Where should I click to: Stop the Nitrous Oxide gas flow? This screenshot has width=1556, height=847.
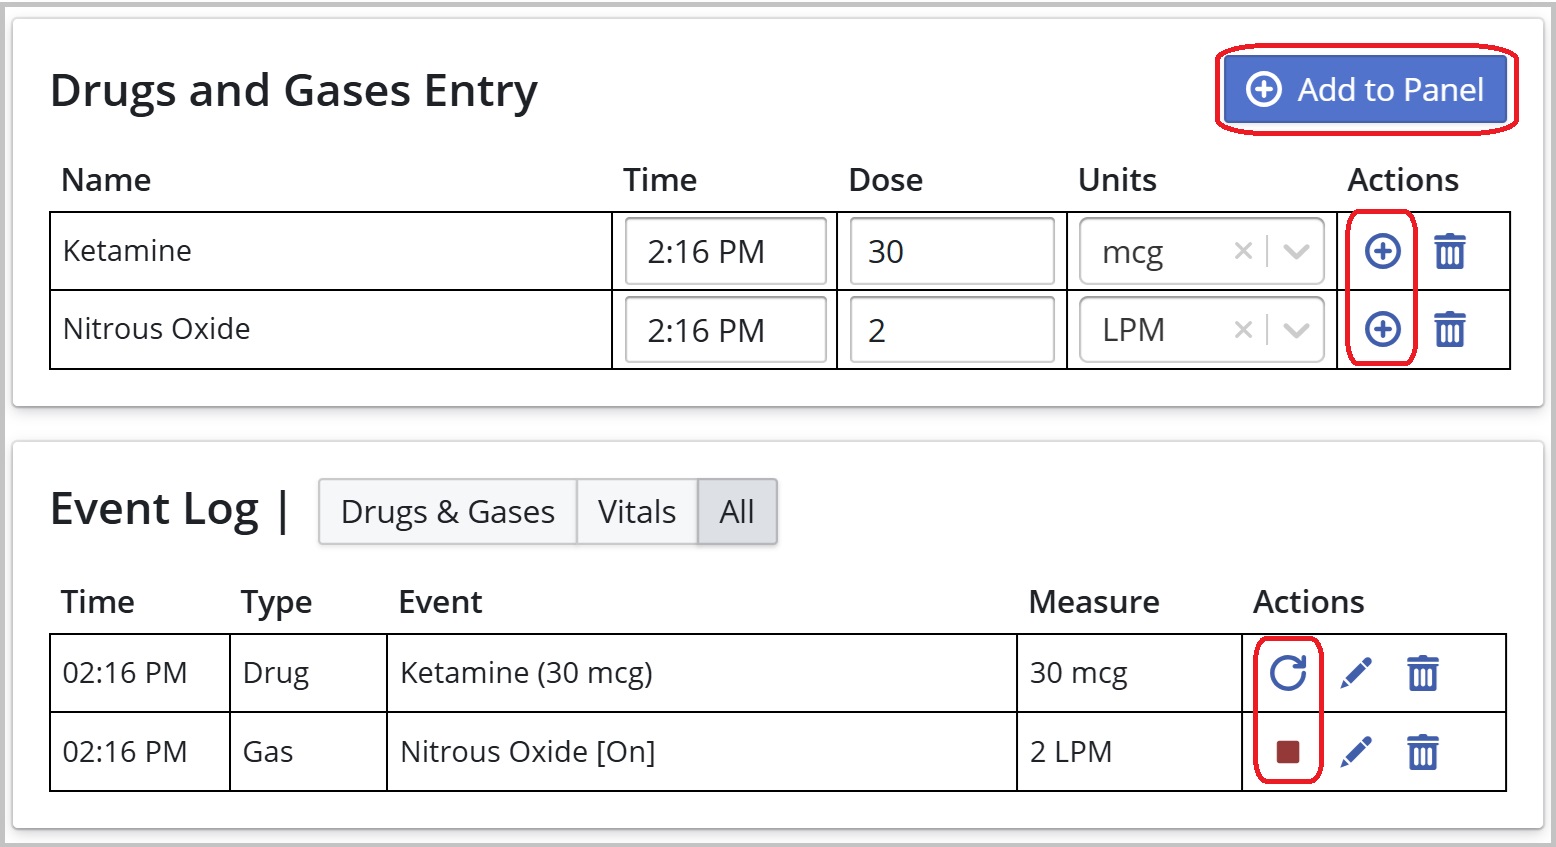[x=1288, y=752]
